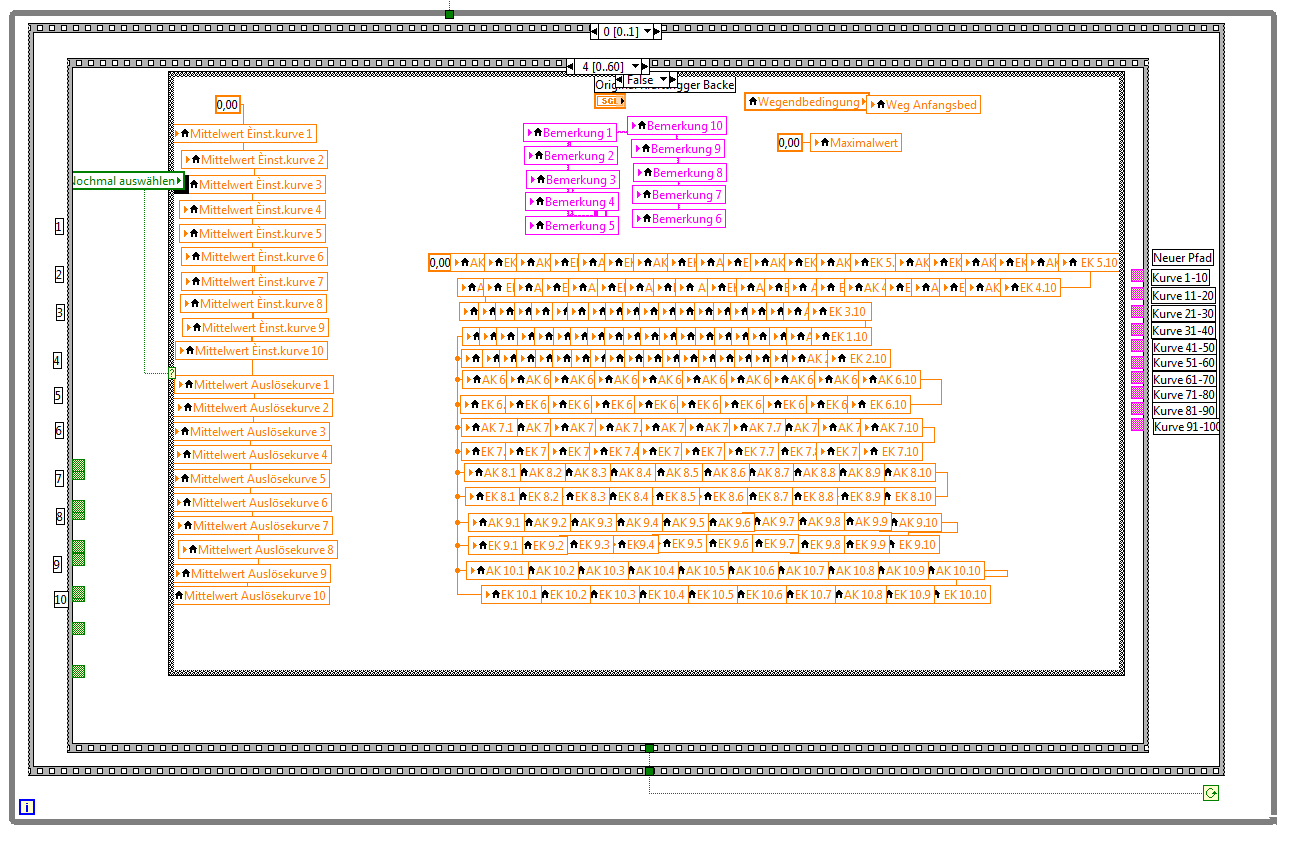Select the SGL numeric constant node
The width and height of the screenshot is (1299, 844).
[x=609, y=101]
